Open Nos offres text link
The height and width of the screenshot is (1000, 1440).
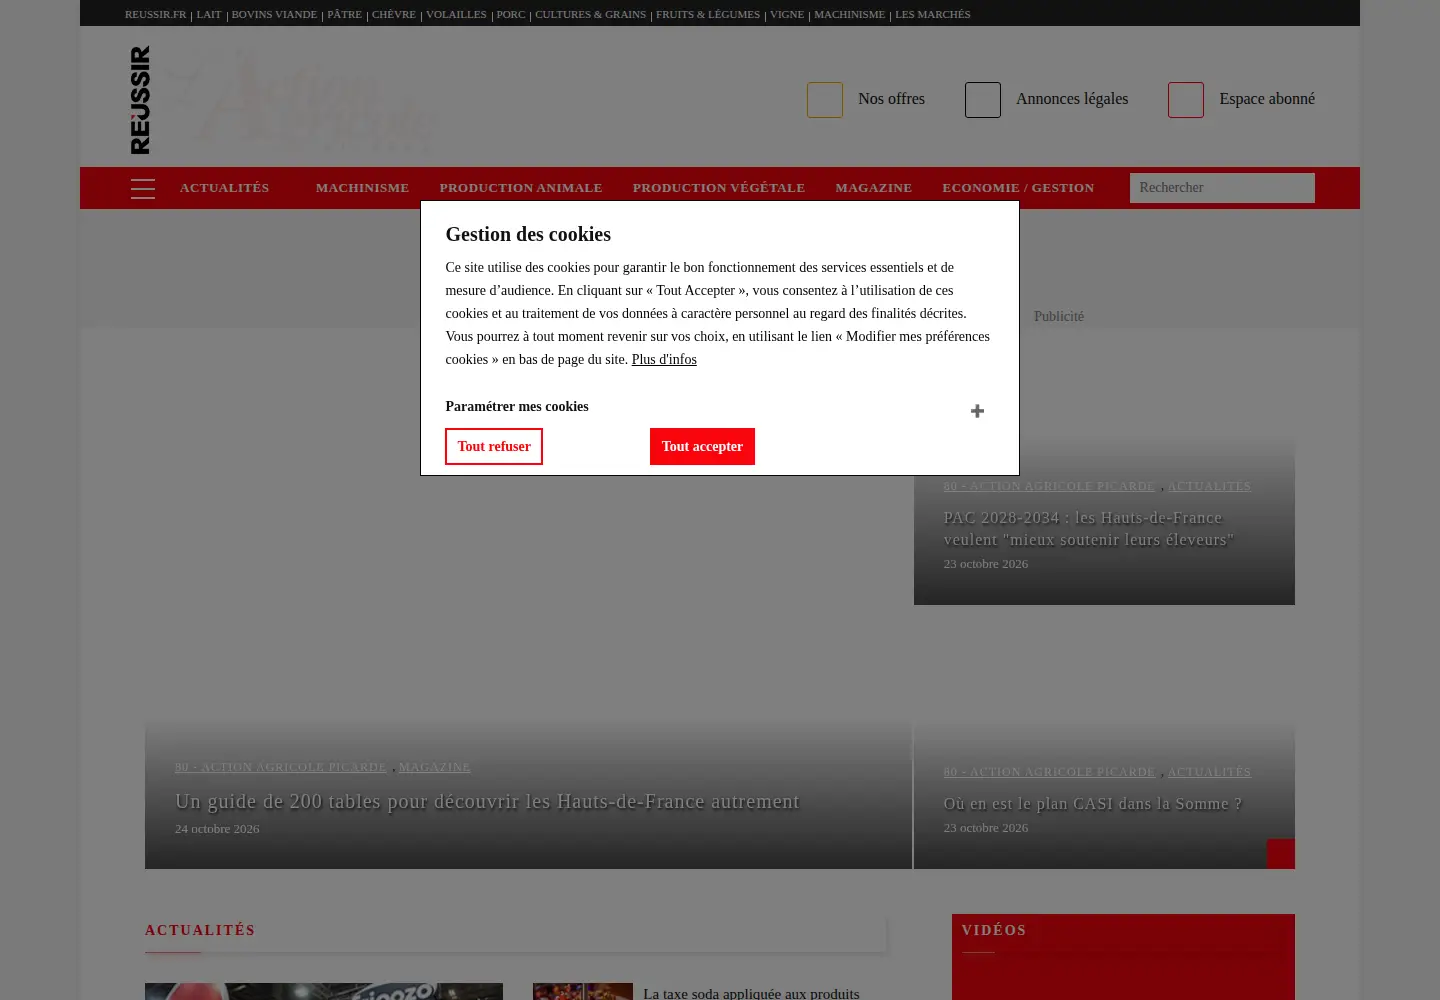coord(891,99)
